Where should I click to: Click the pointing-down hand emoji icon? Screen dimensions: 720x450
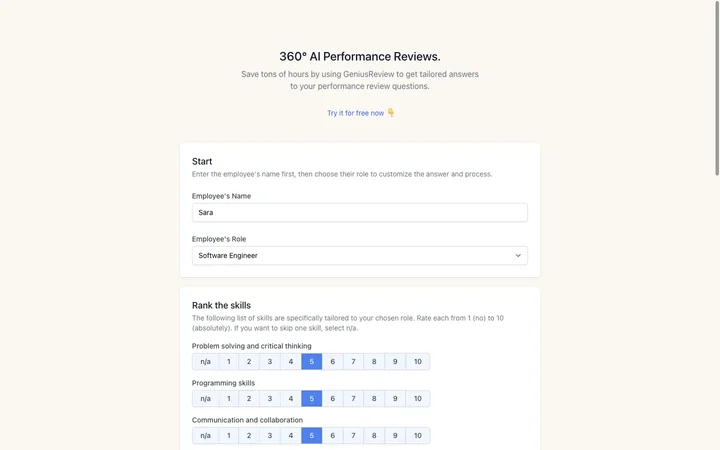(391, 112)
